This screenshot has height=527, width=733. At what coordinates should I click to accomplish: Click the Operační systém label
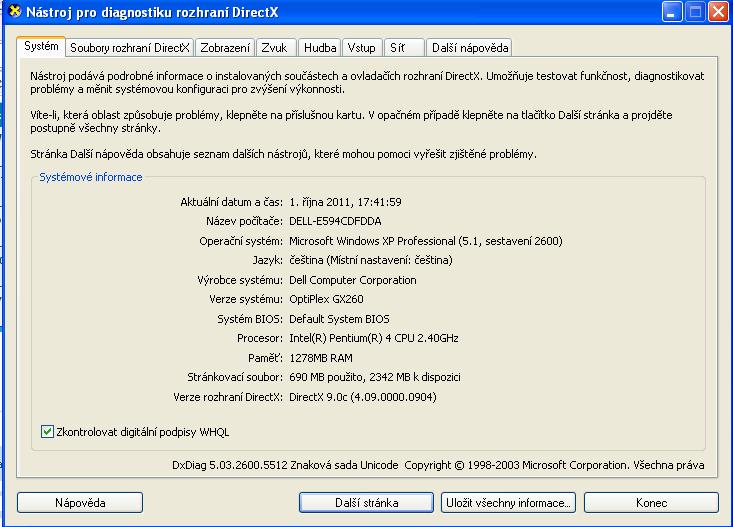(x=241, y=241)
